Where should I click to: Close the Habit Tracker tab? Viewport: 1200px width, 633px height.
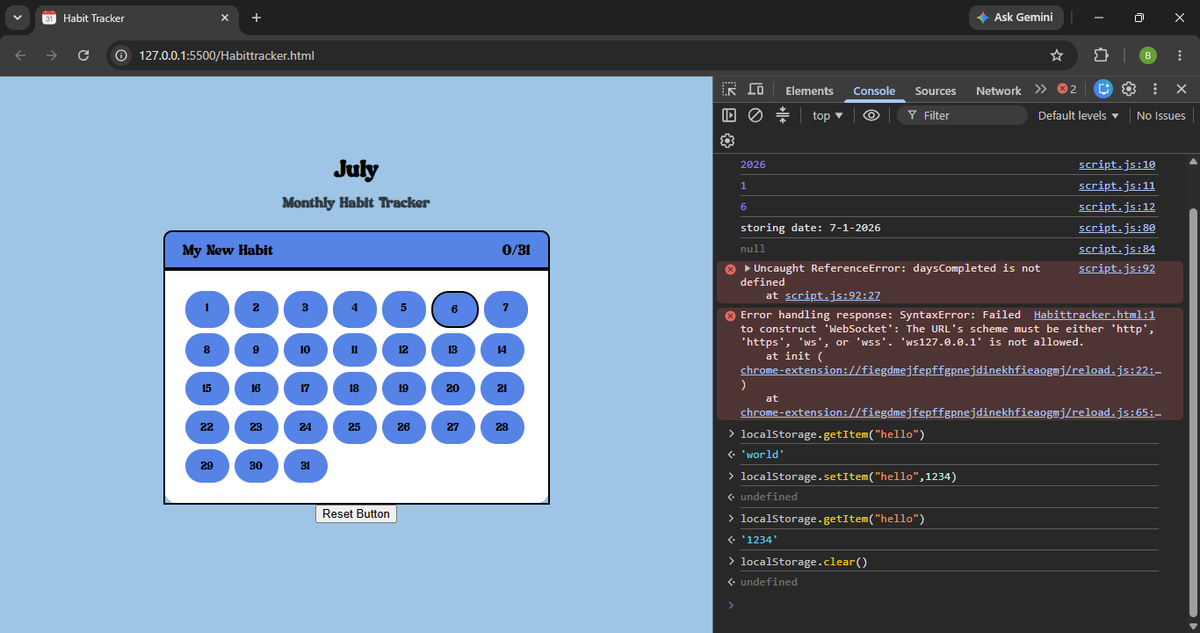(x=224, y=18)
